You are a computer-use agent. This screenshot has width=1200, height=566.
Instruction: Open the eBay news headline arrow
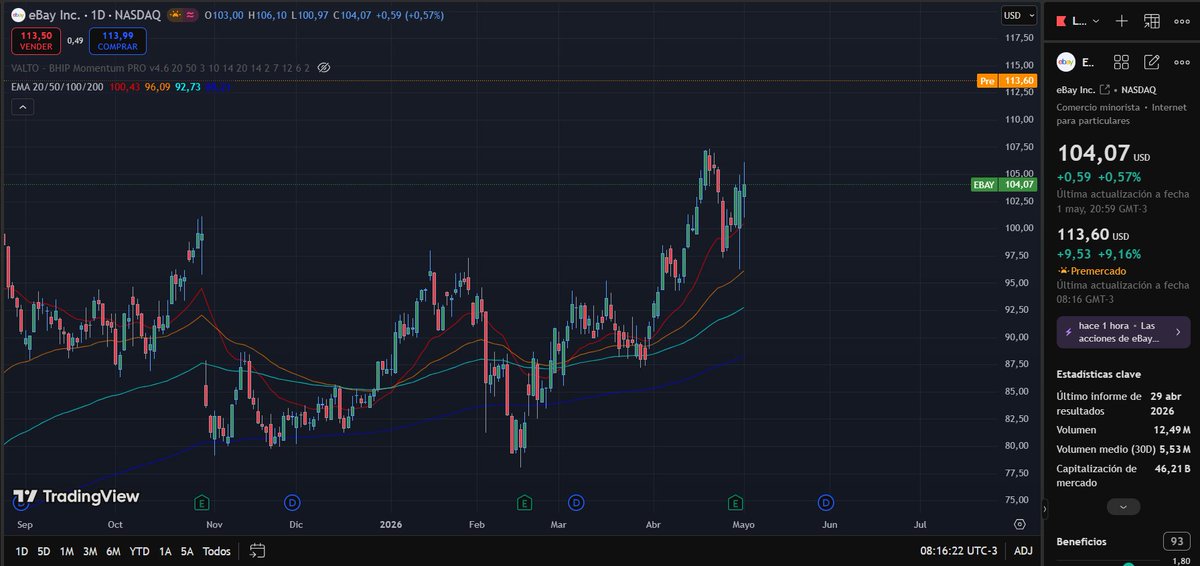point(1177,332)
